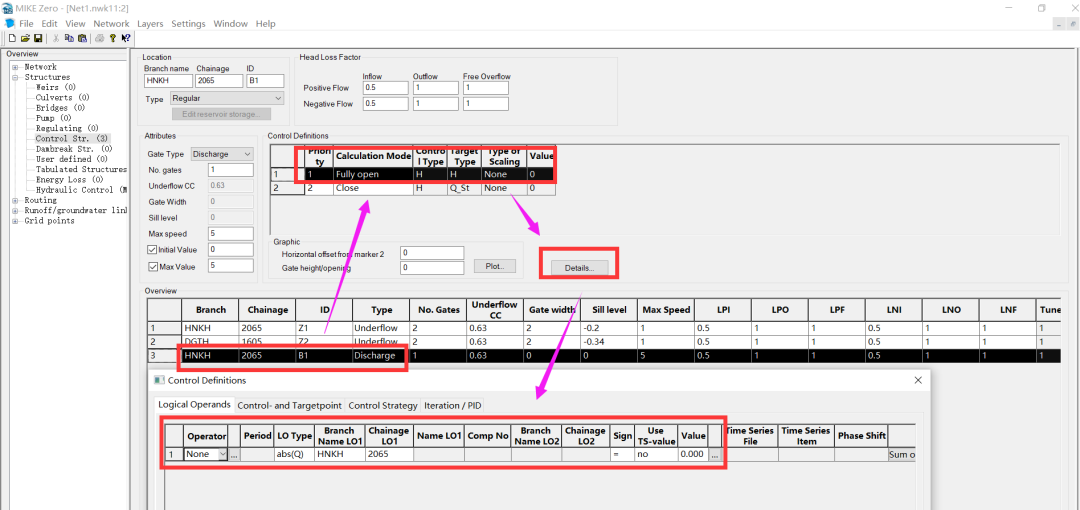This screenshot has width=1080, height=510.
Task: Open the Settings menu
Action: point(188,23)
